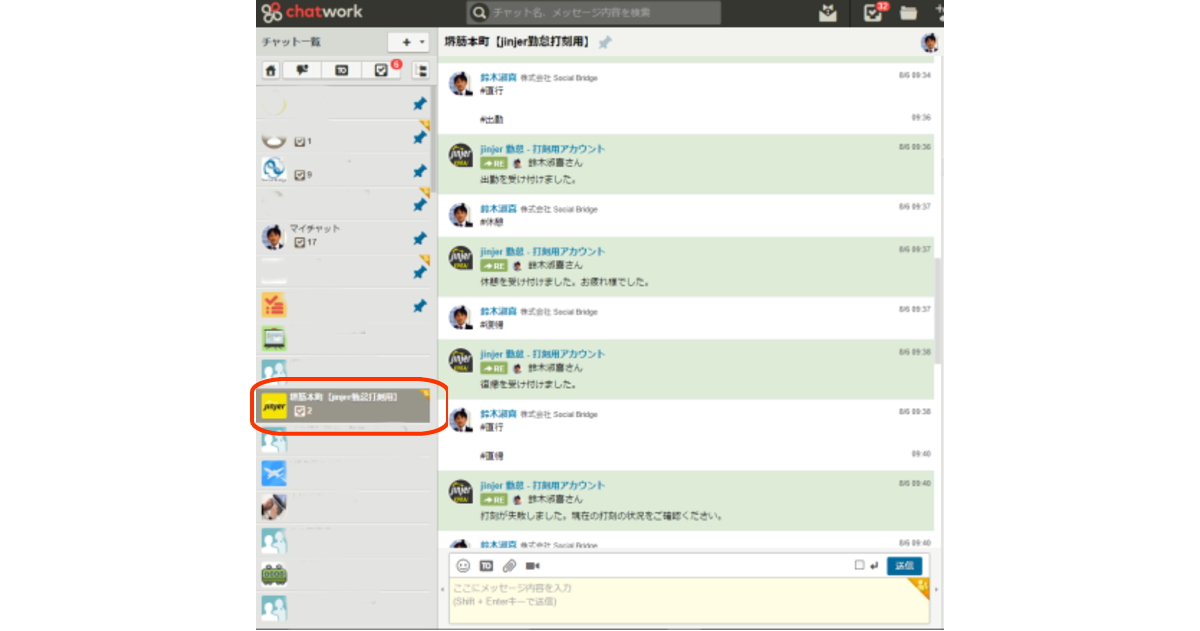Focus the chat and message search field

[594, 13]
